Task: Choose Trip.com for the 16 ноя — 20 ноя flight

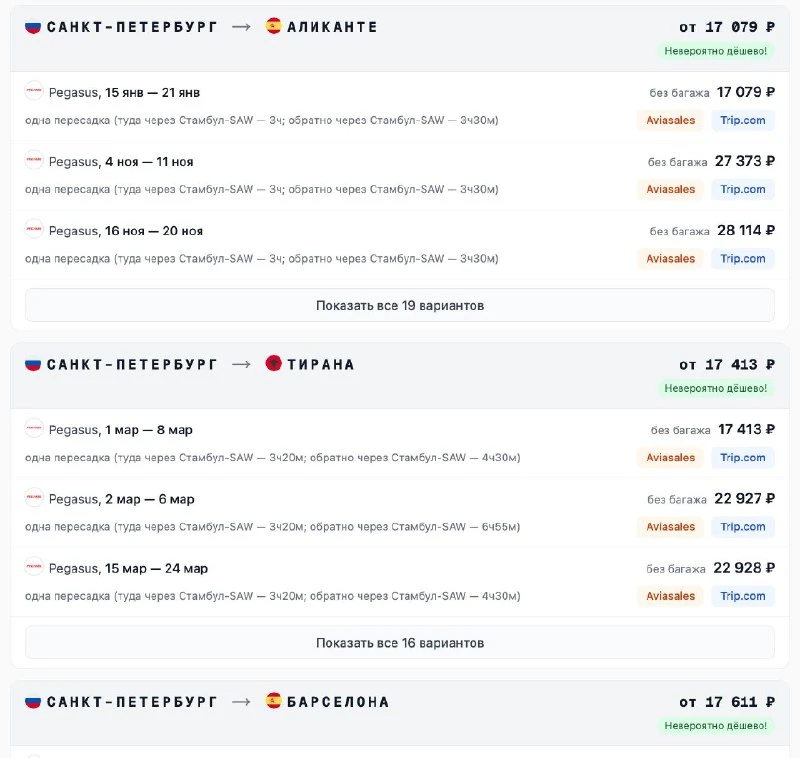Action: pos(743,259)
